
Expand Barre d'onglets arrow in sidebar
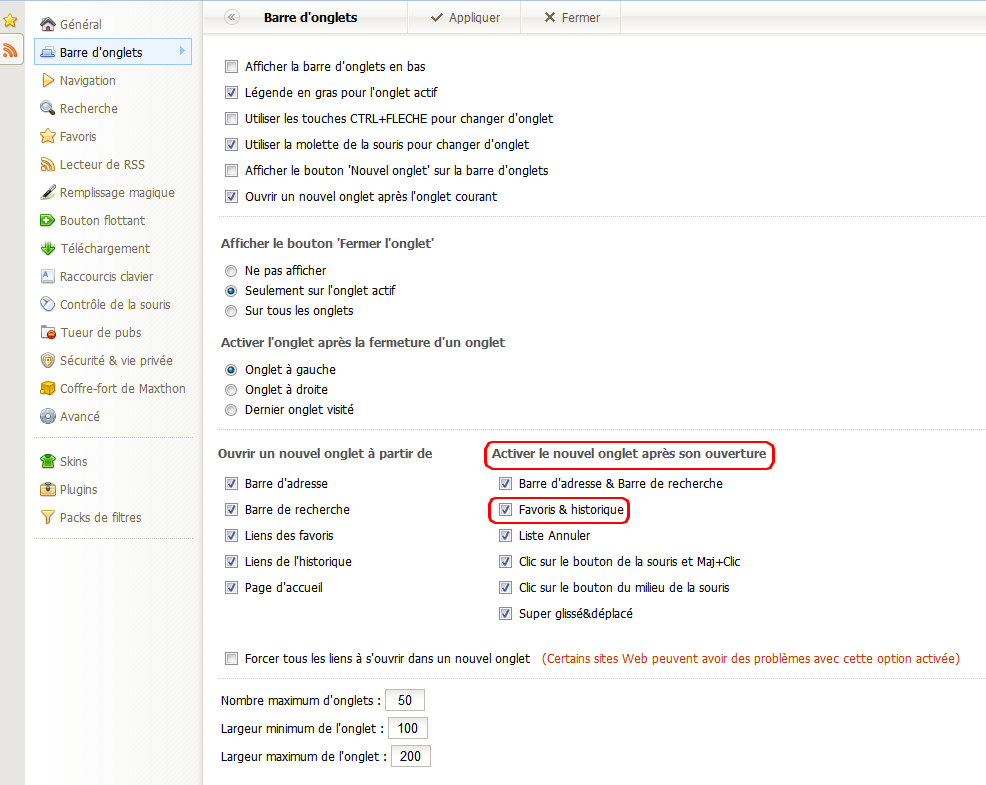click(x=182, y=51)
